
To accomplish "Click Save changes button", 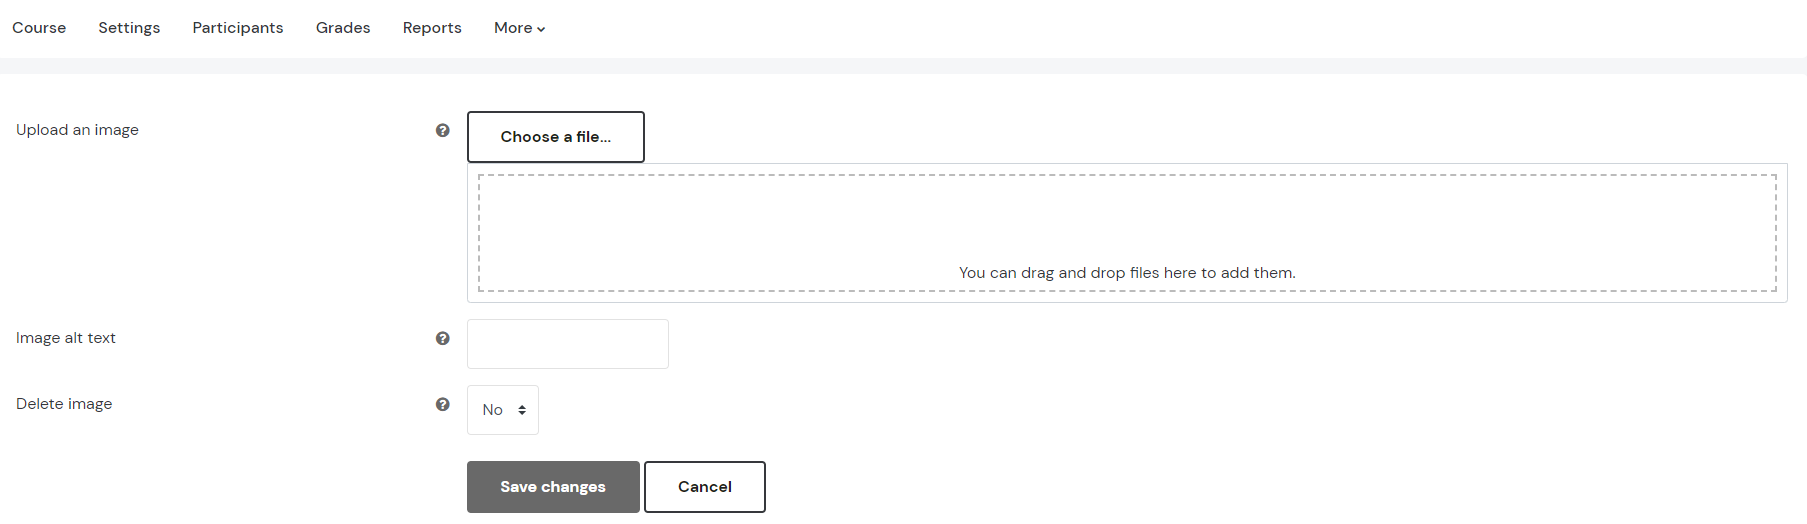I will [553, 487].
